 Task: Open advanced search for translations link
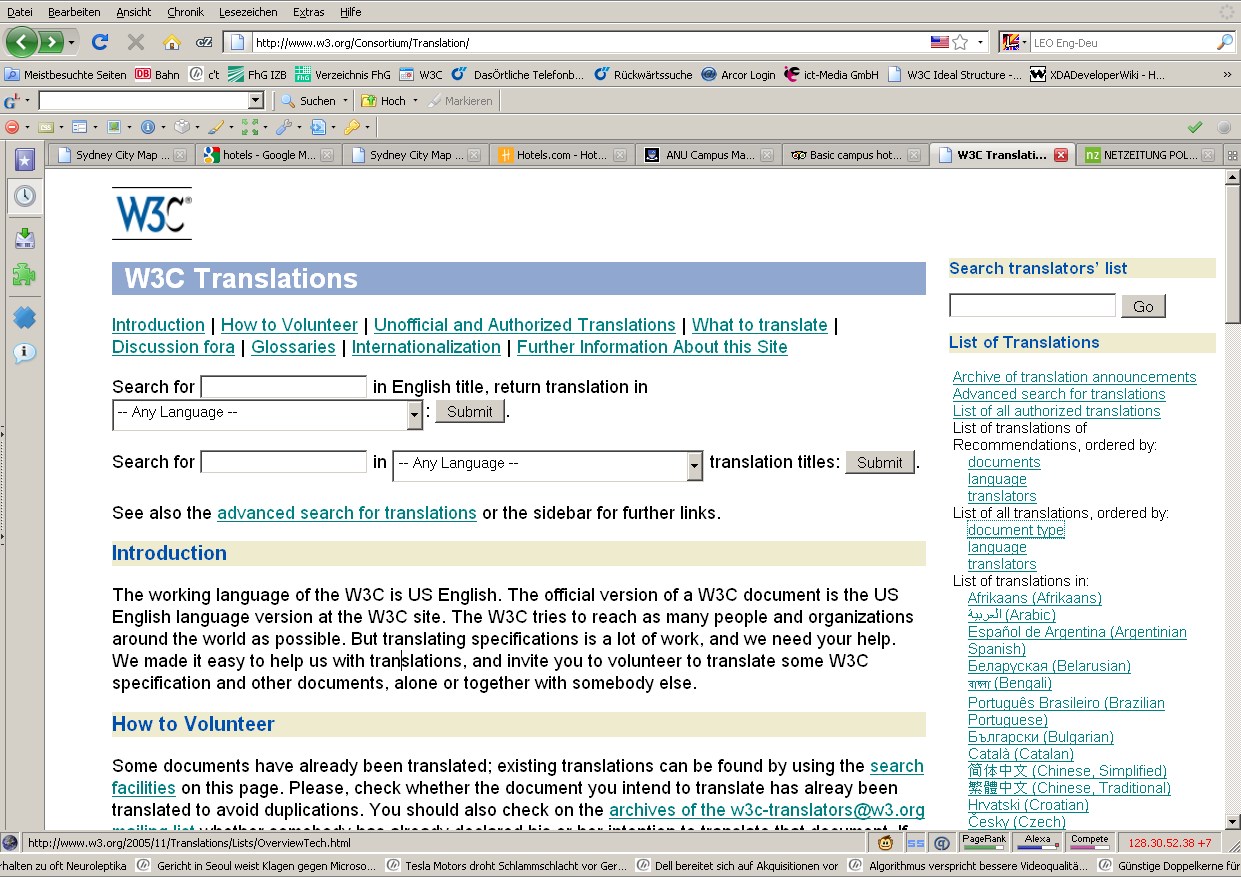pos(346,513)
